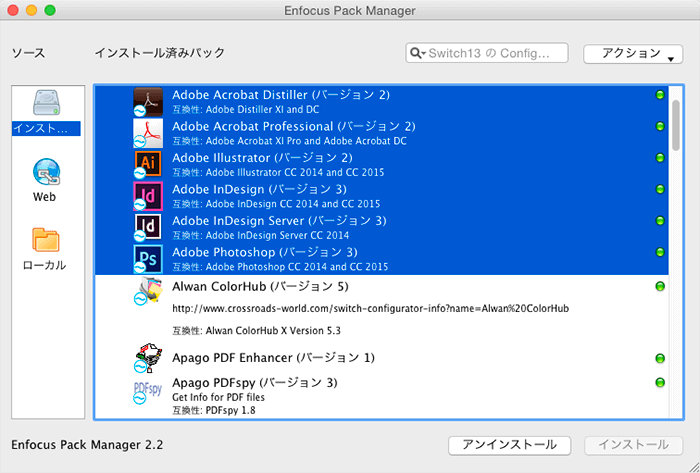Click the アンインストール button
The image size is (700, 473).
click(509, 445)
